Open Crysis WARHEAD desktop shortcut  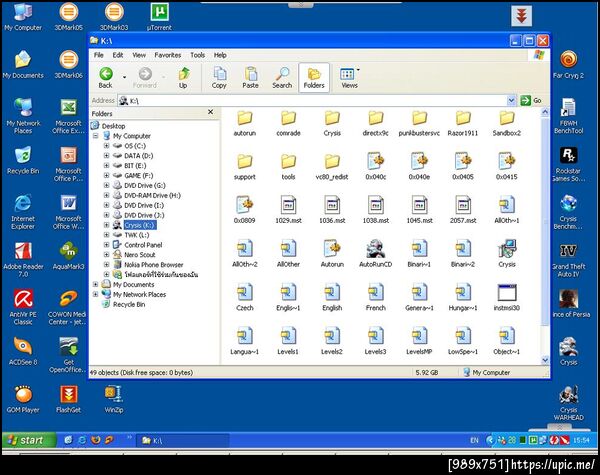(x=569, y=403)
